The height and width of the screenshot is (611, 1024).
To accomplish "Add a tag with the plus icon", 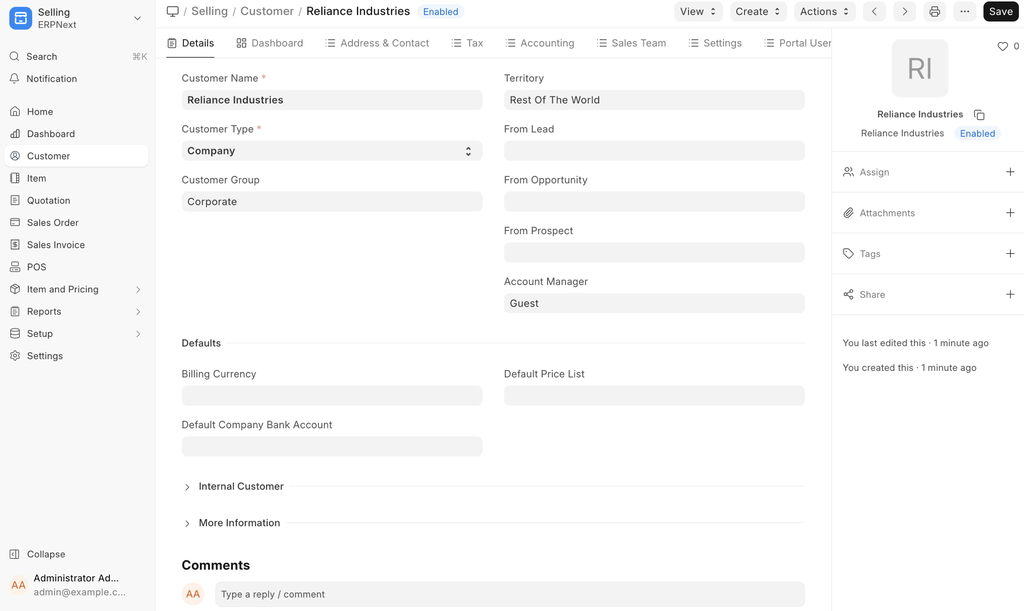I will click(x=1010, y=254).
